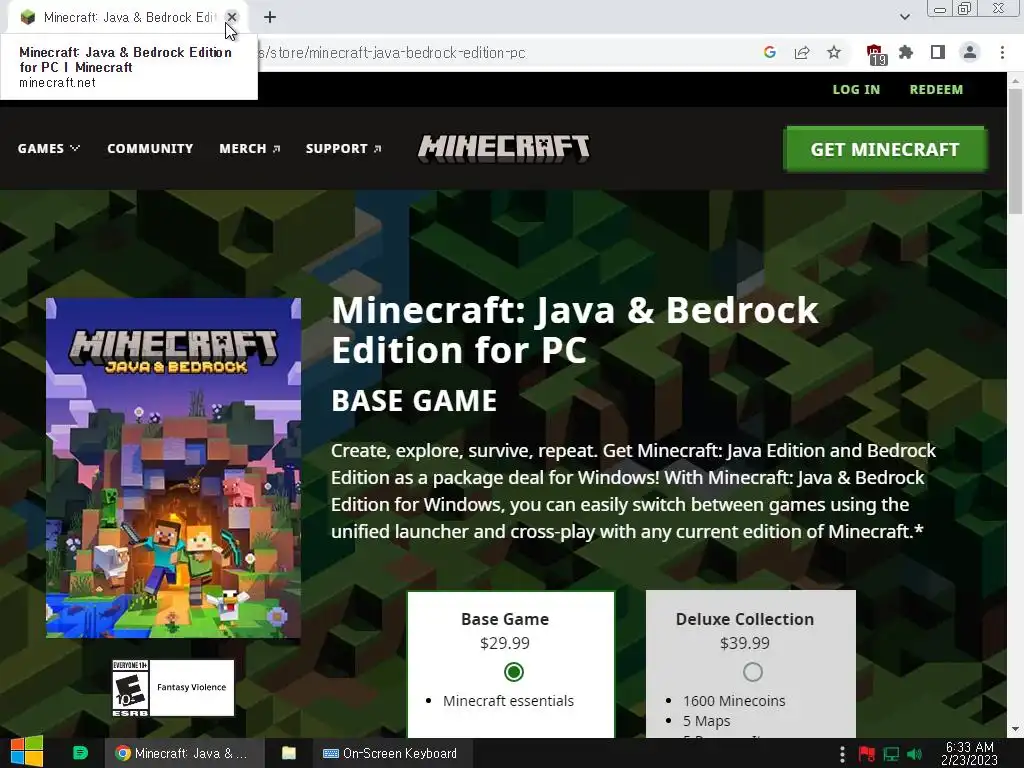Image resolution: width=1024 pixels, height=768 pixels.
Task: Open the MERCH external link
Action: tap(249, 148)
